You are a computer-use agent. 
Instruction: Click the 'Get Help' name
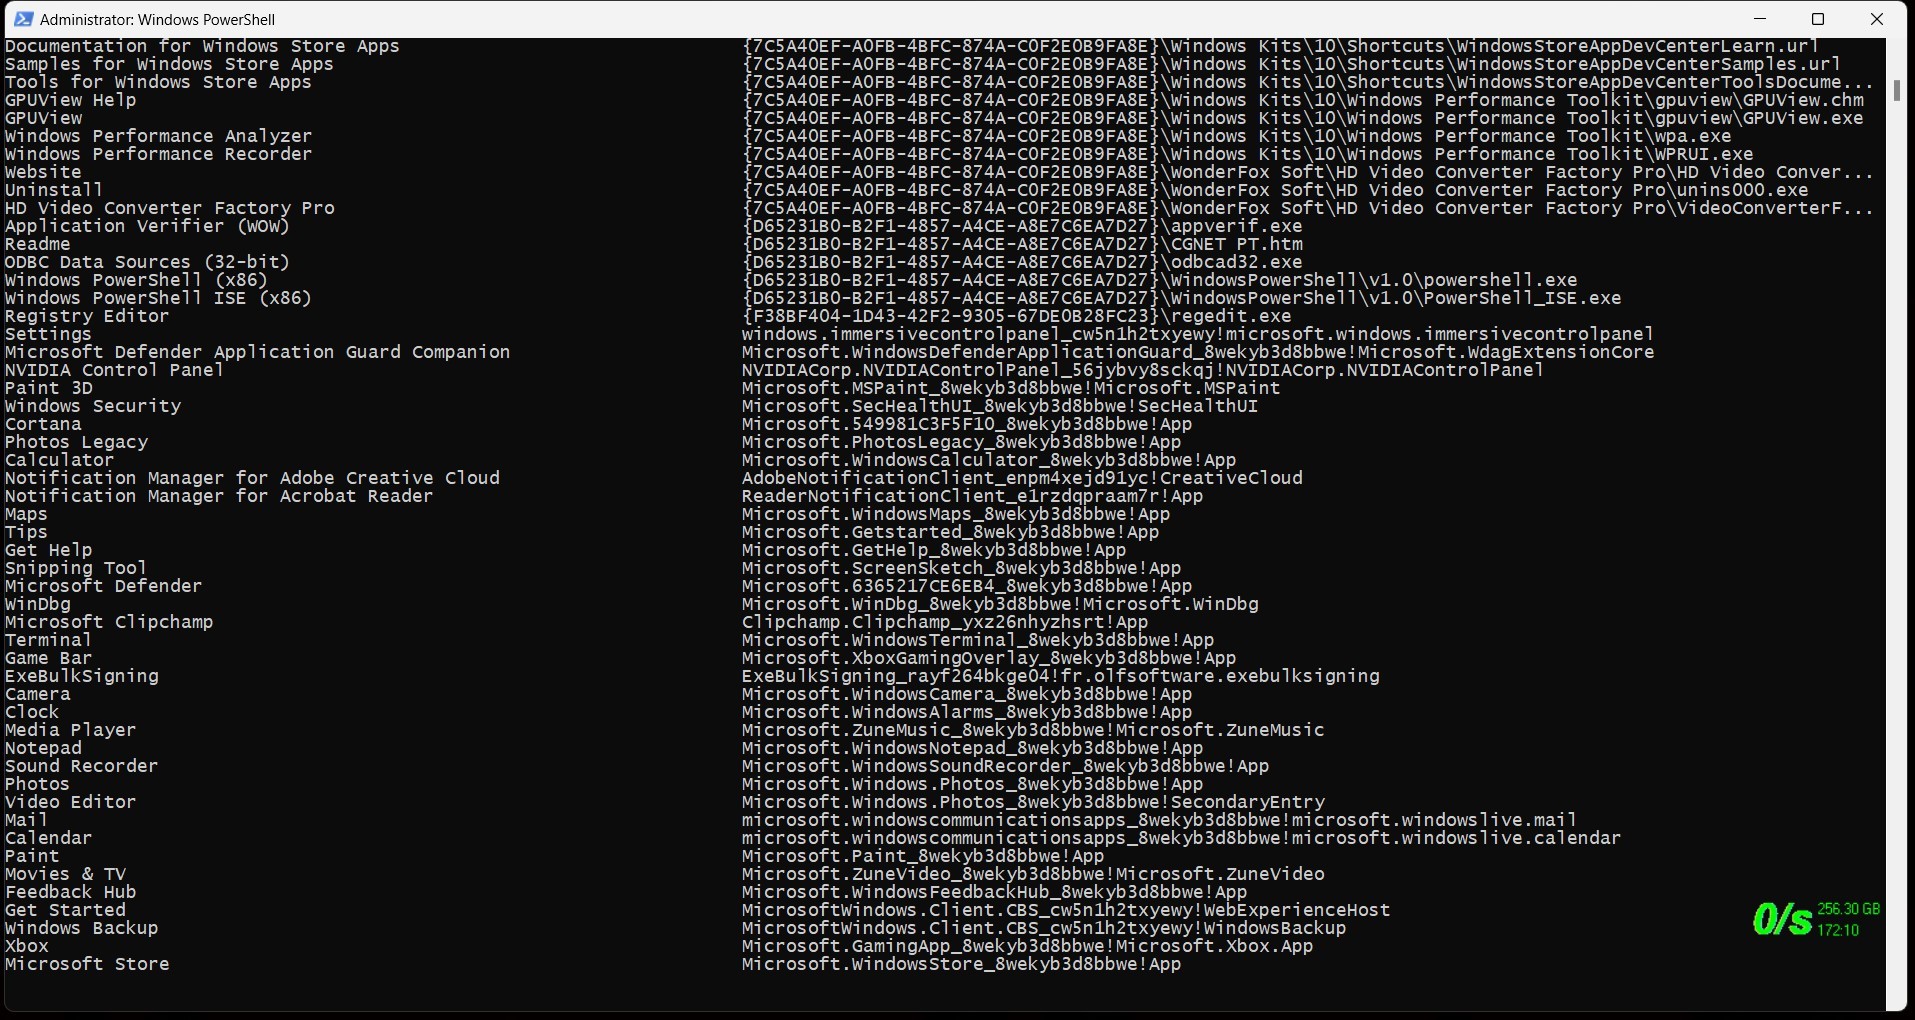pyautogui.click(x=49, y=550)
